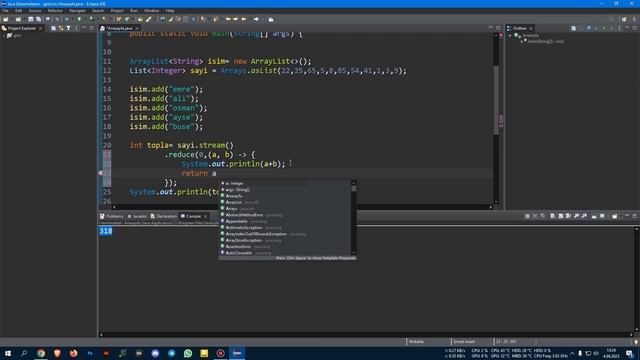Image resolution: width=640 pixels, height=360 pixels.
Task: Select the 'ArithmeticException' completion proposal
Action: point(285,228)
